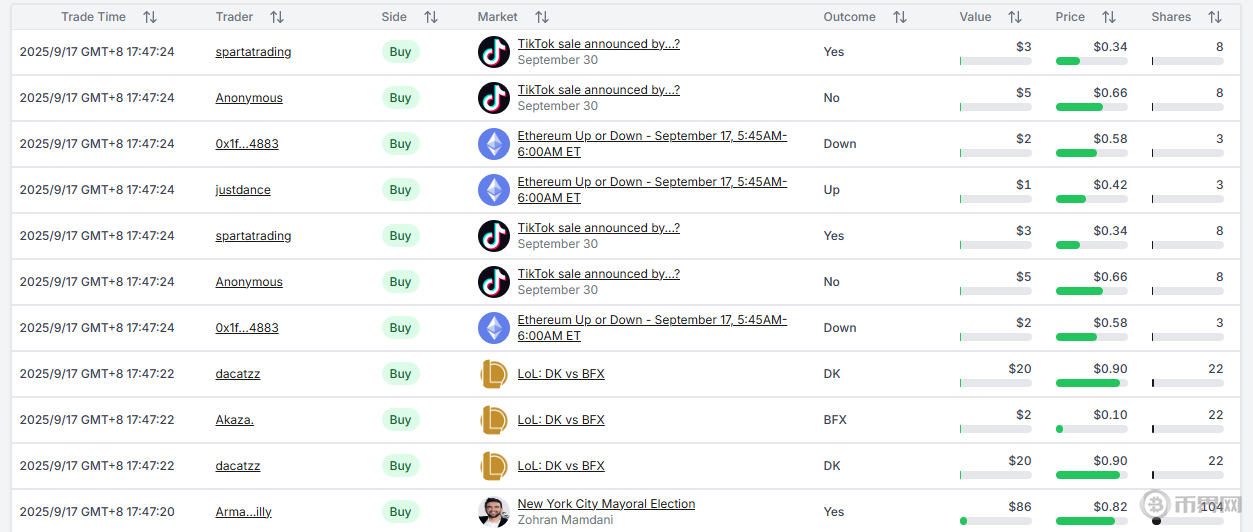The image size is (1253, 532).
Task: Sort table by Trade Time arrows
Action: coord(150,17)
